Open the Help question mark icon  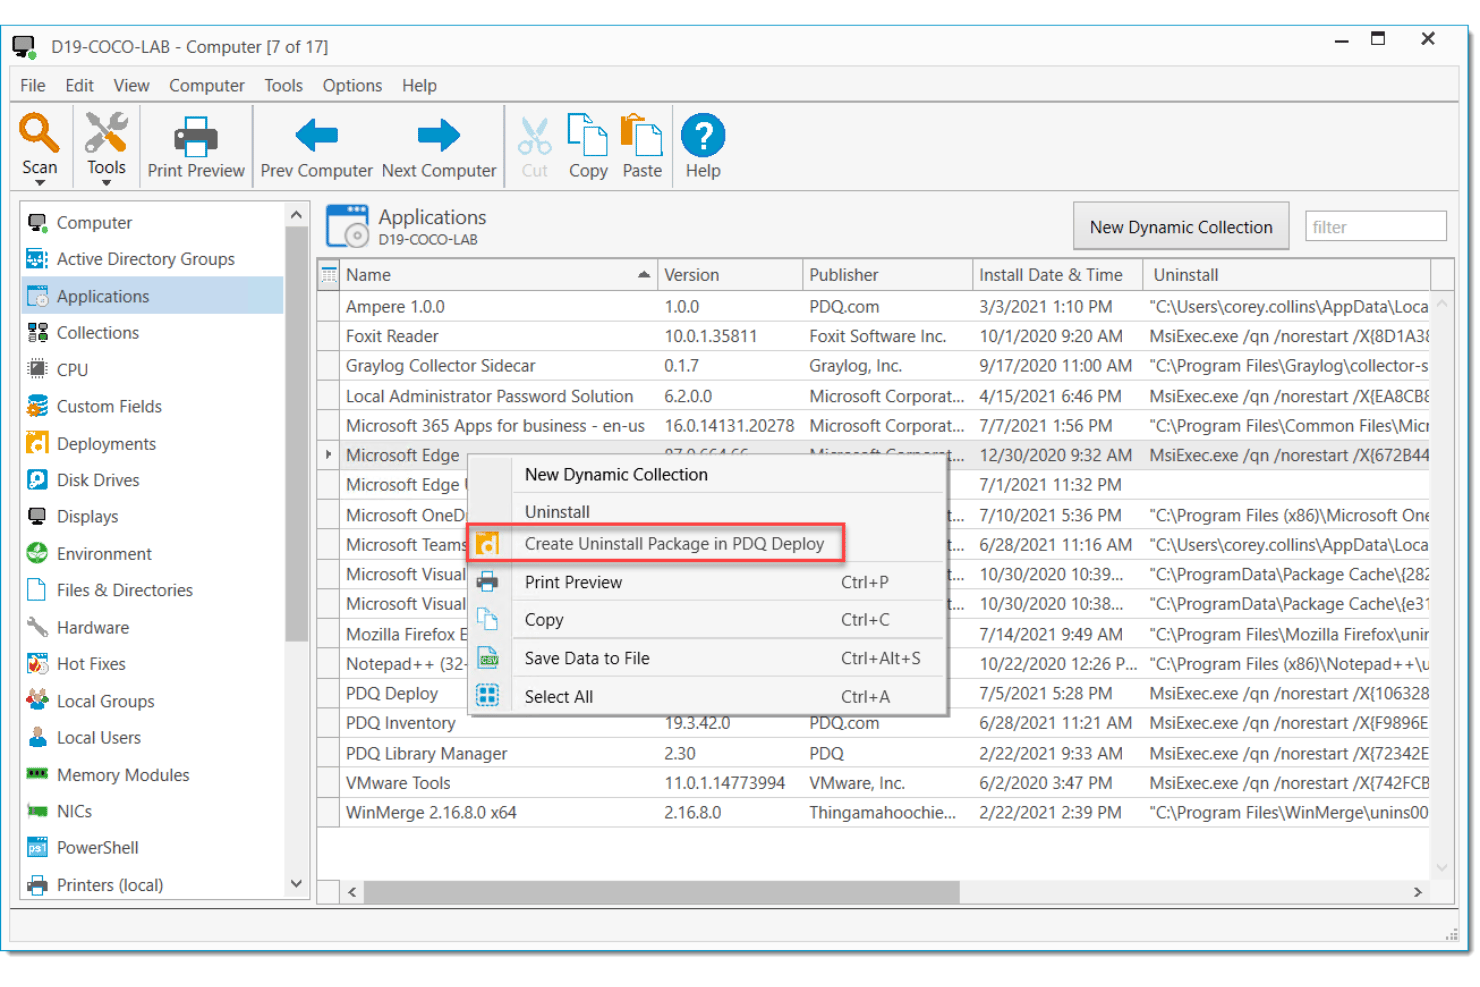(703, 135)
